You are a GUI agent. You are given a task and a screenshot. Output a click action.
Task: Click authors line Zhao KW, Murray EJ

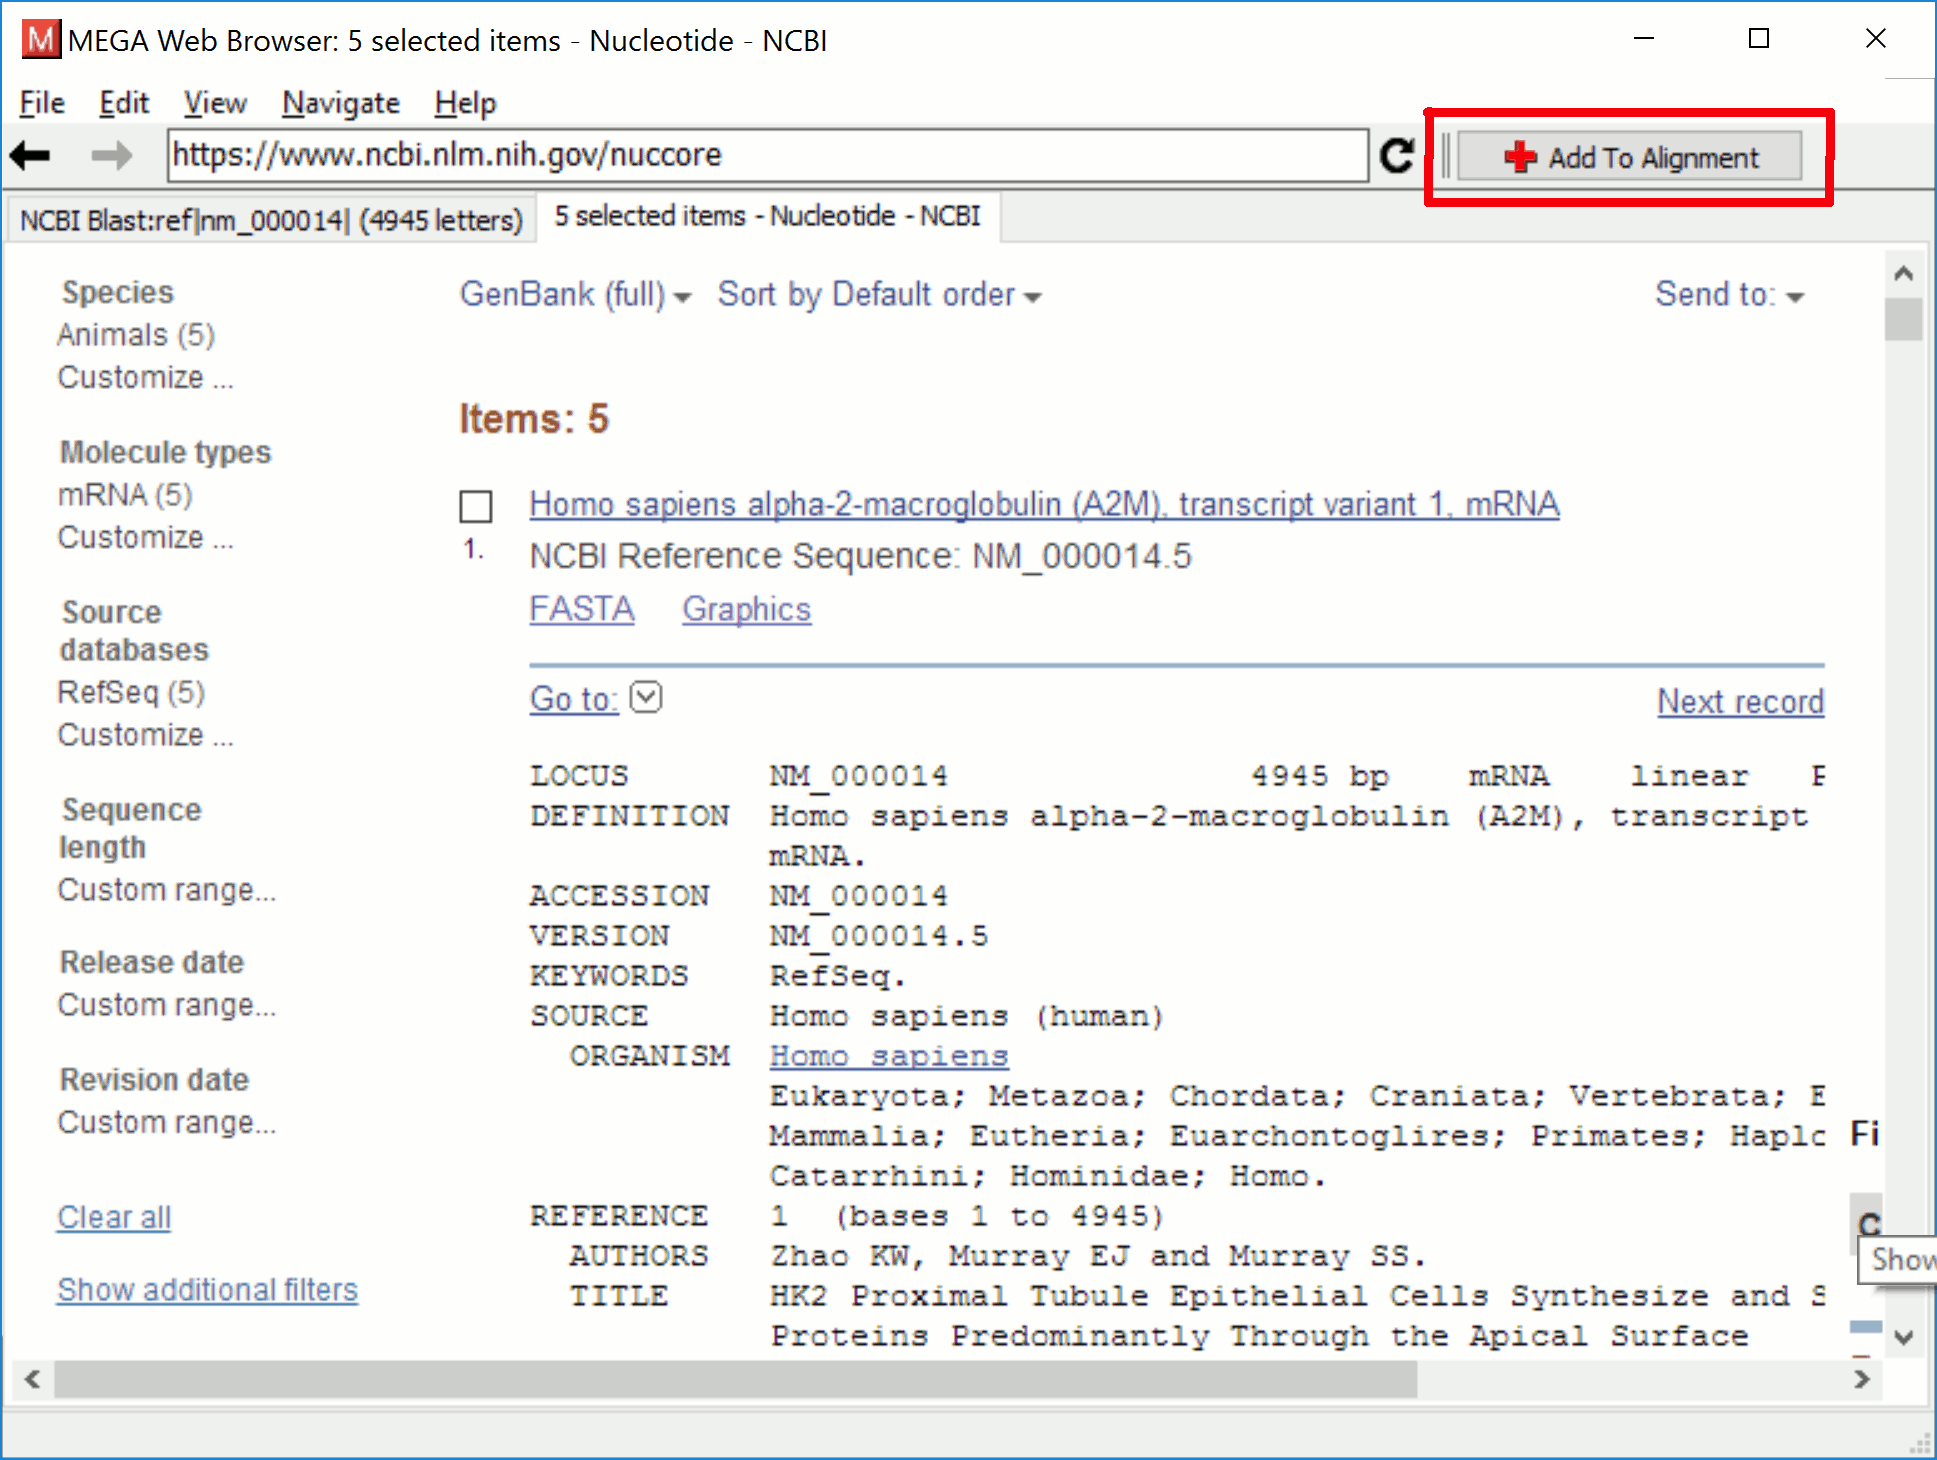[x=1099, y=1256]
